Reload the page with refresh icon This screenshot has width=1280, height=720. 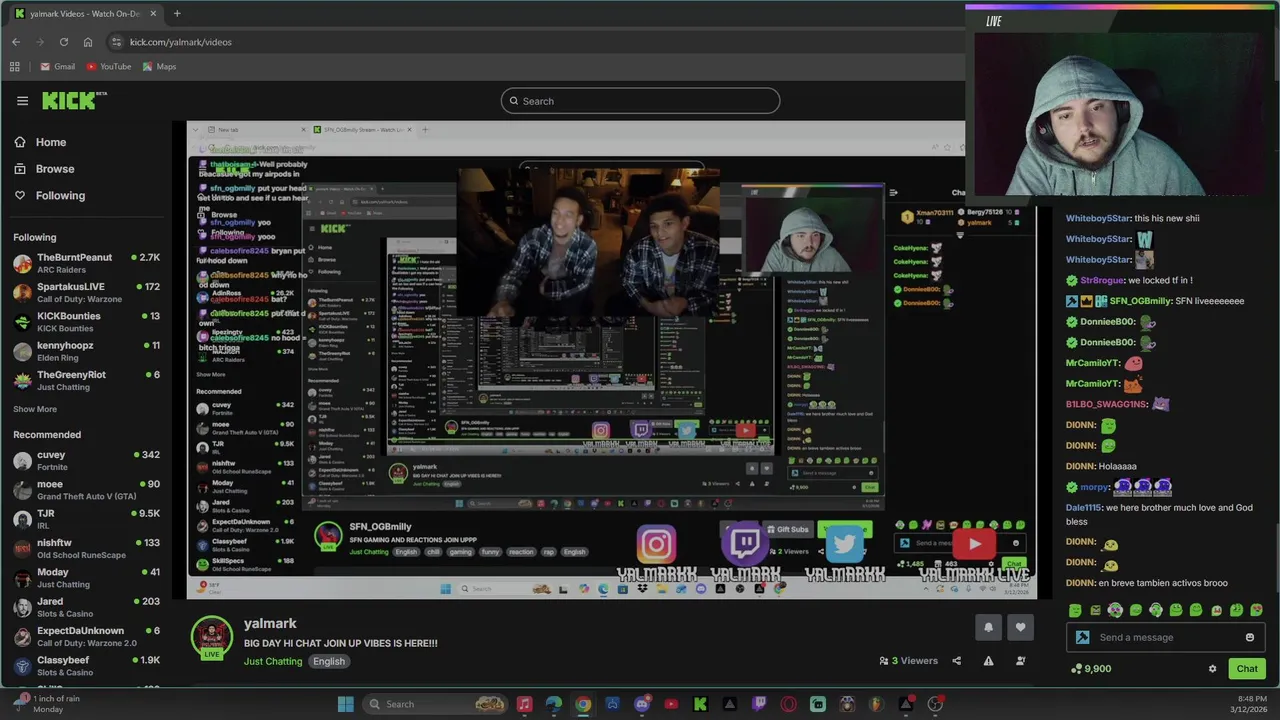[x=64, y=42]
